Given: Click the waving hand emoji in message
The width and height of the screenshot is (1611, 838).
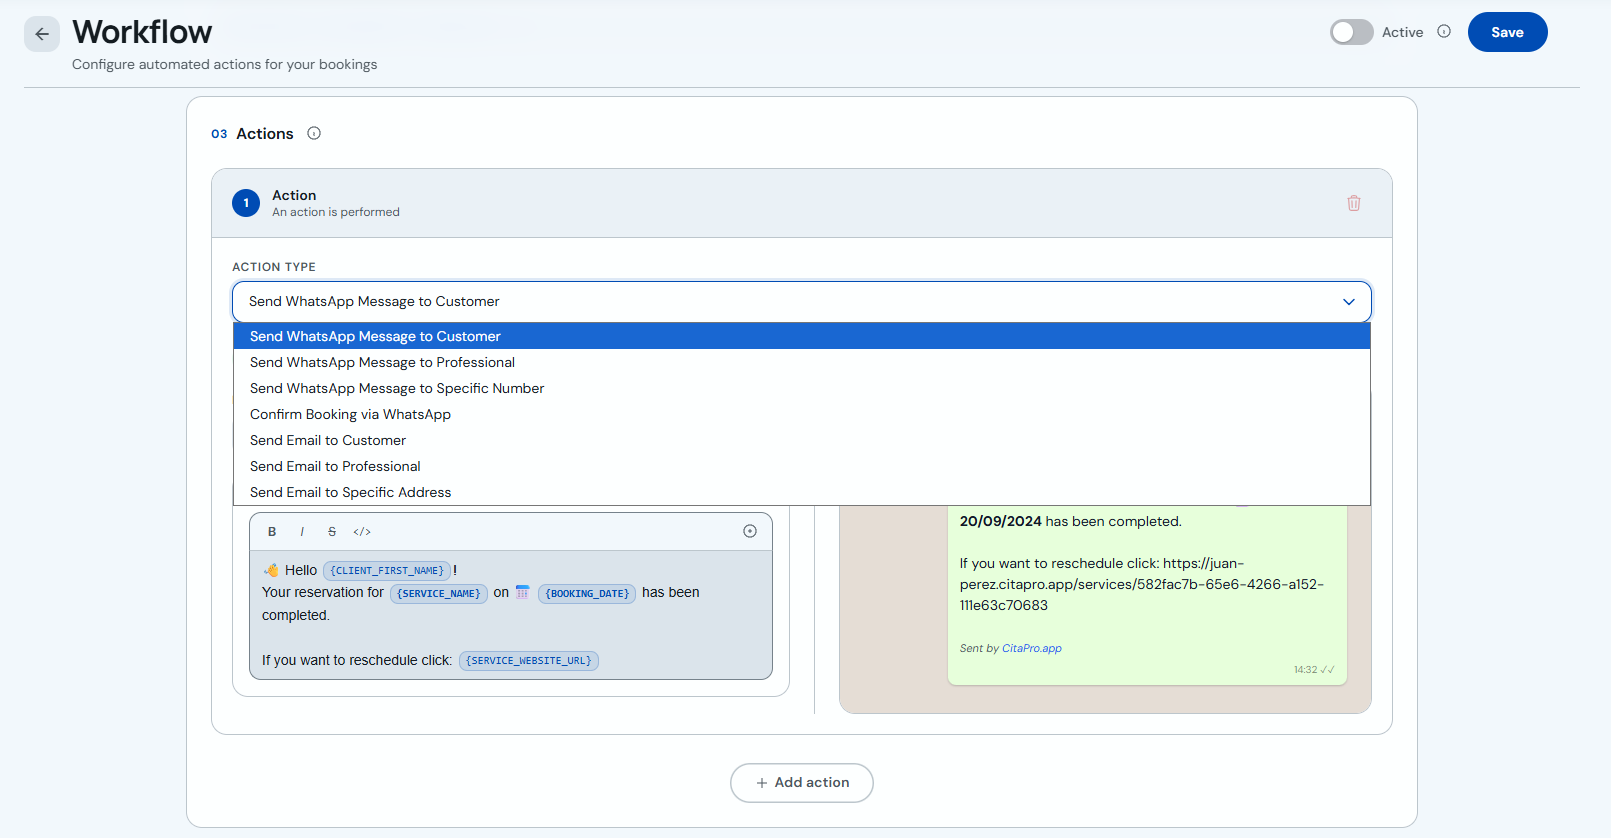Looking at the screenshot, I should click(271, 570).
